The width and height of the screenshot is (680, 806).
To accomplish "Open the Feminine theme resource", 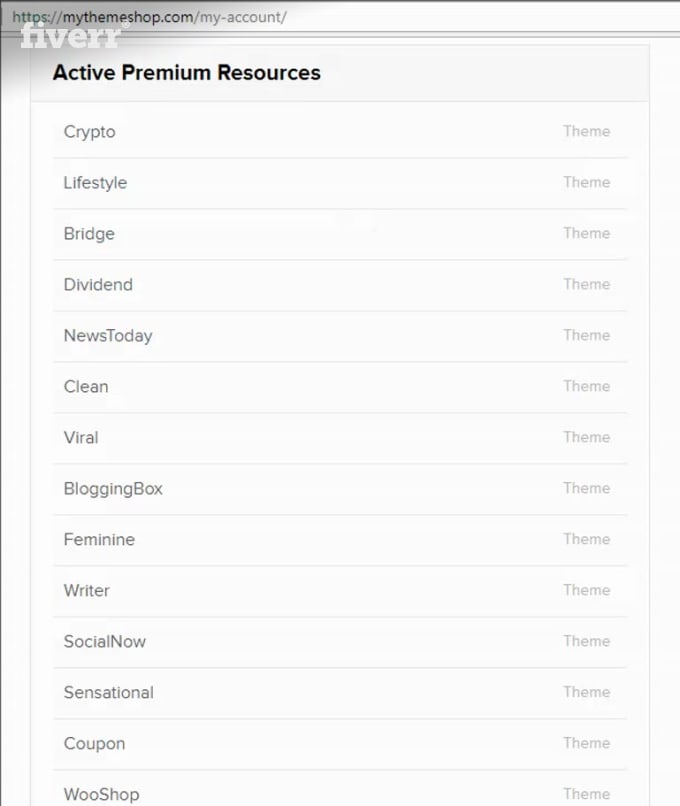I will coord(340,540).
